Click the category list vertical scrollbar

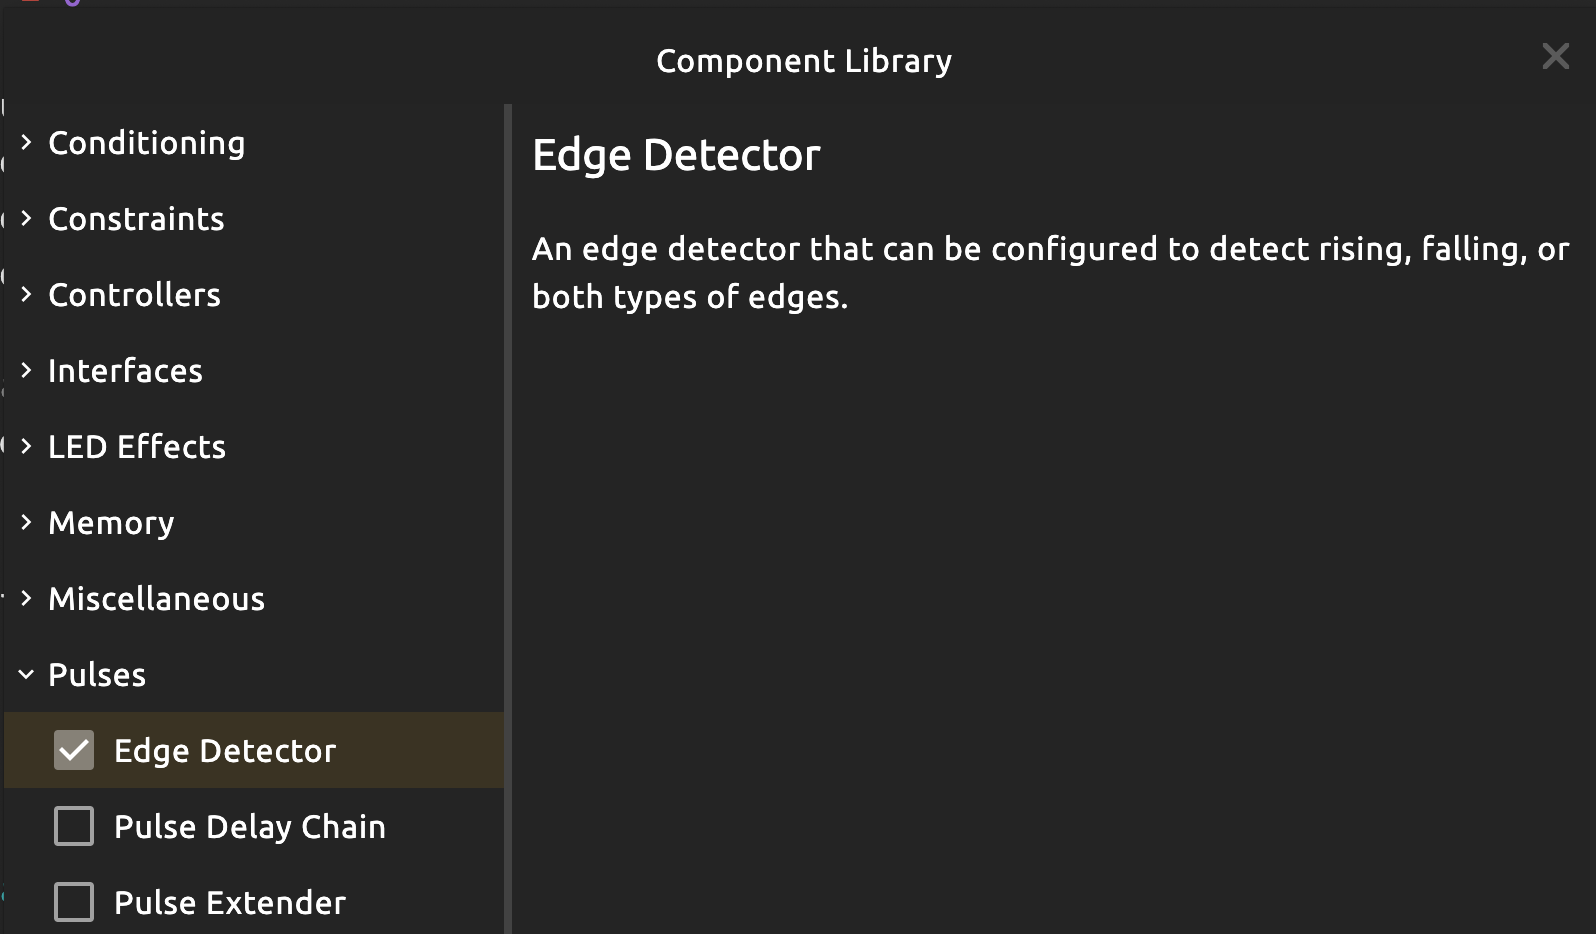[508, 500]
